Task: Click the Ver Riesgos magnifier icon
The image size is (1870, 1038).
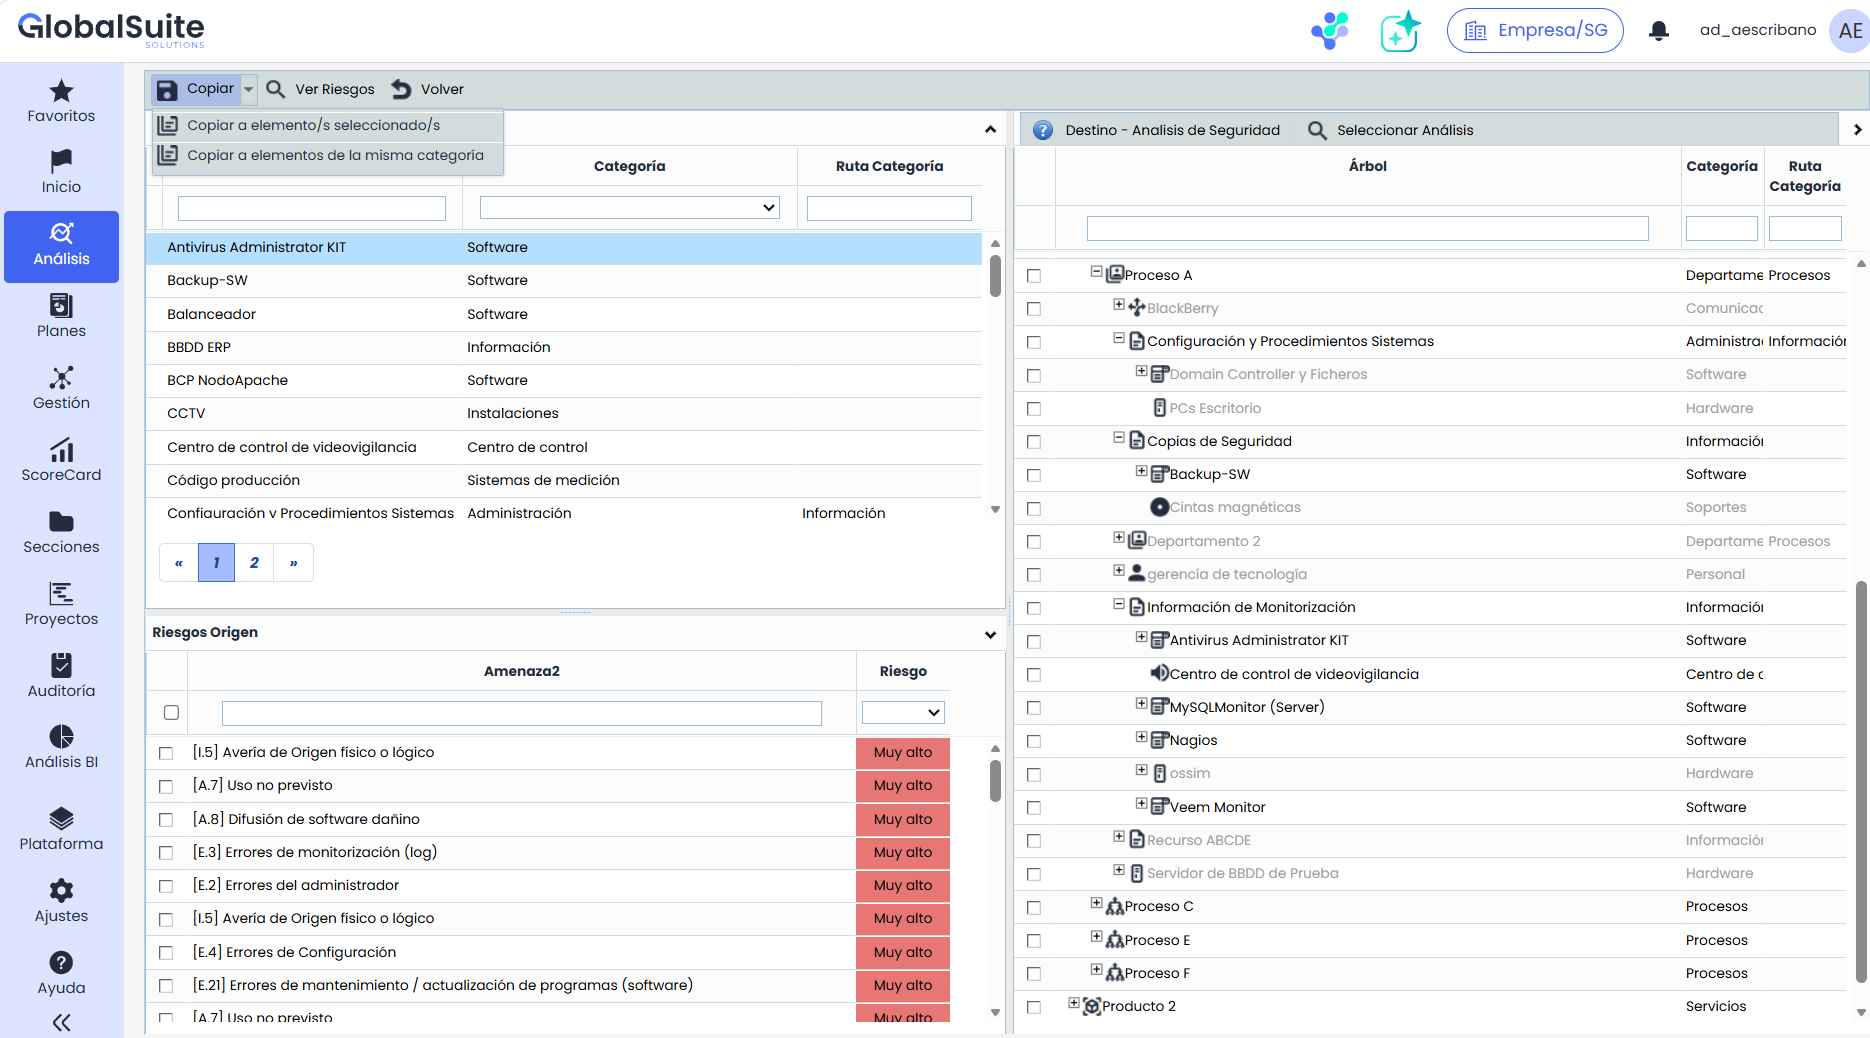Action: point(276,89)
